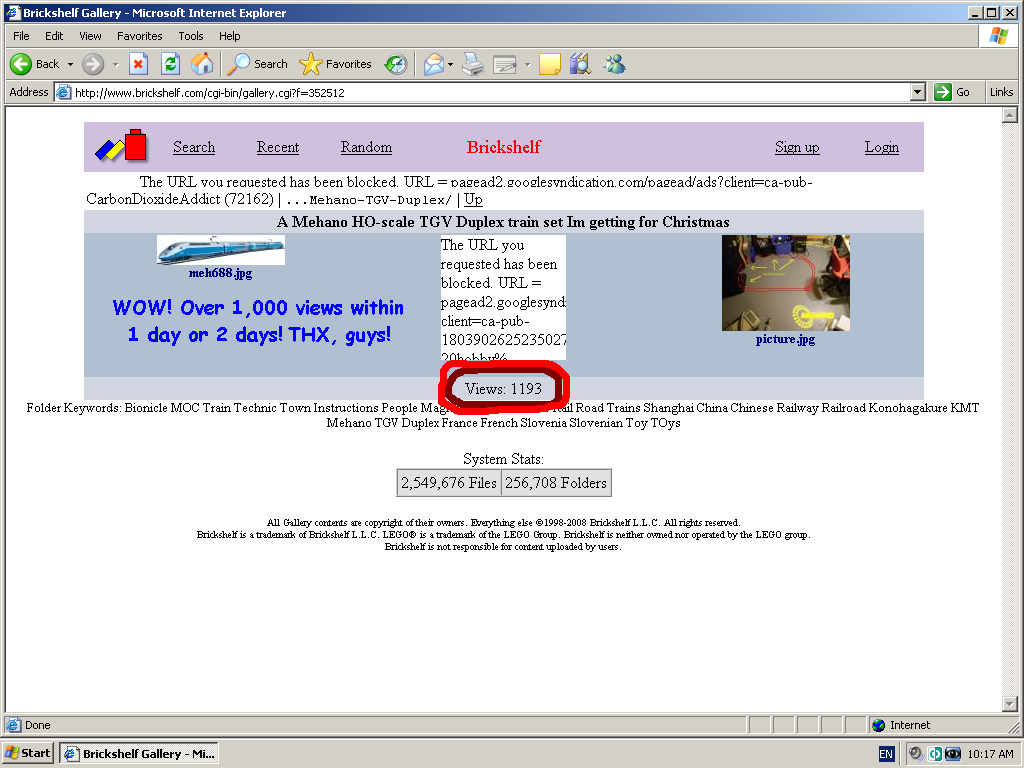The image size is (1024, 768).
Task: Click the Brickshelf brick logo
Action: click(121, 145)
